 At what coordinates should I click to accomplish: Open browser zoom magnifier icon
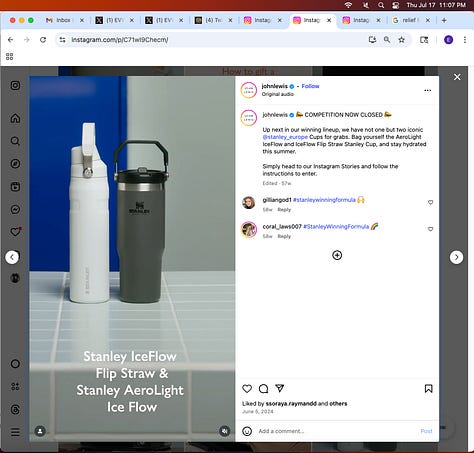click(387, 40)
